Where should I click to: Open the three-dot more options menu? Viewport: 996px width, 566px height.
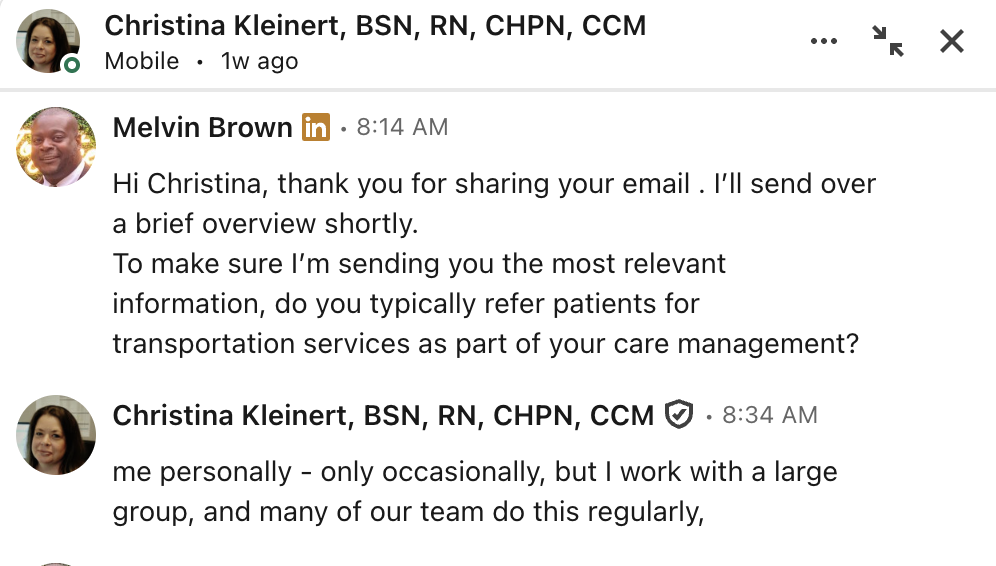tap(823, 41)
